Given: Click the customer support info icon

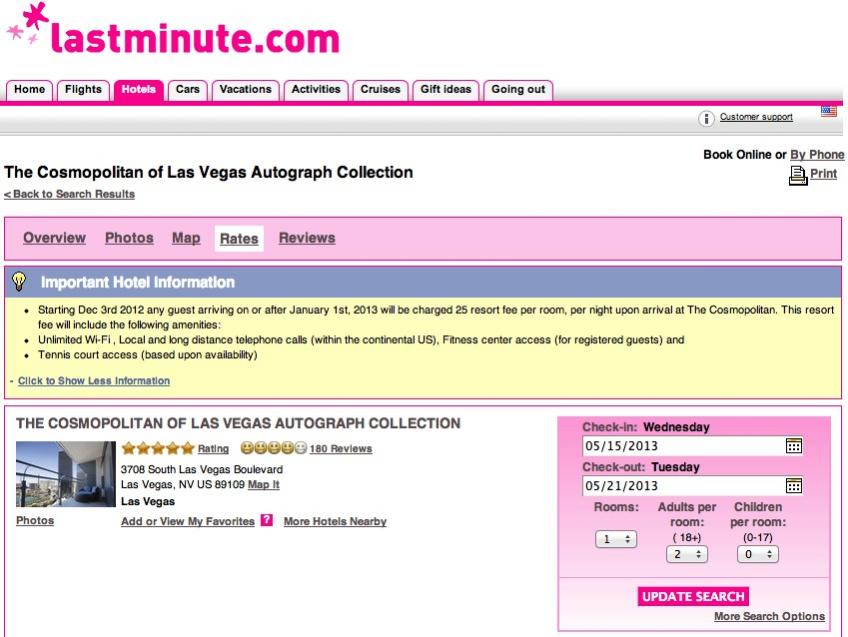Looking at the screenshot, I should click(x=706, y=118).
